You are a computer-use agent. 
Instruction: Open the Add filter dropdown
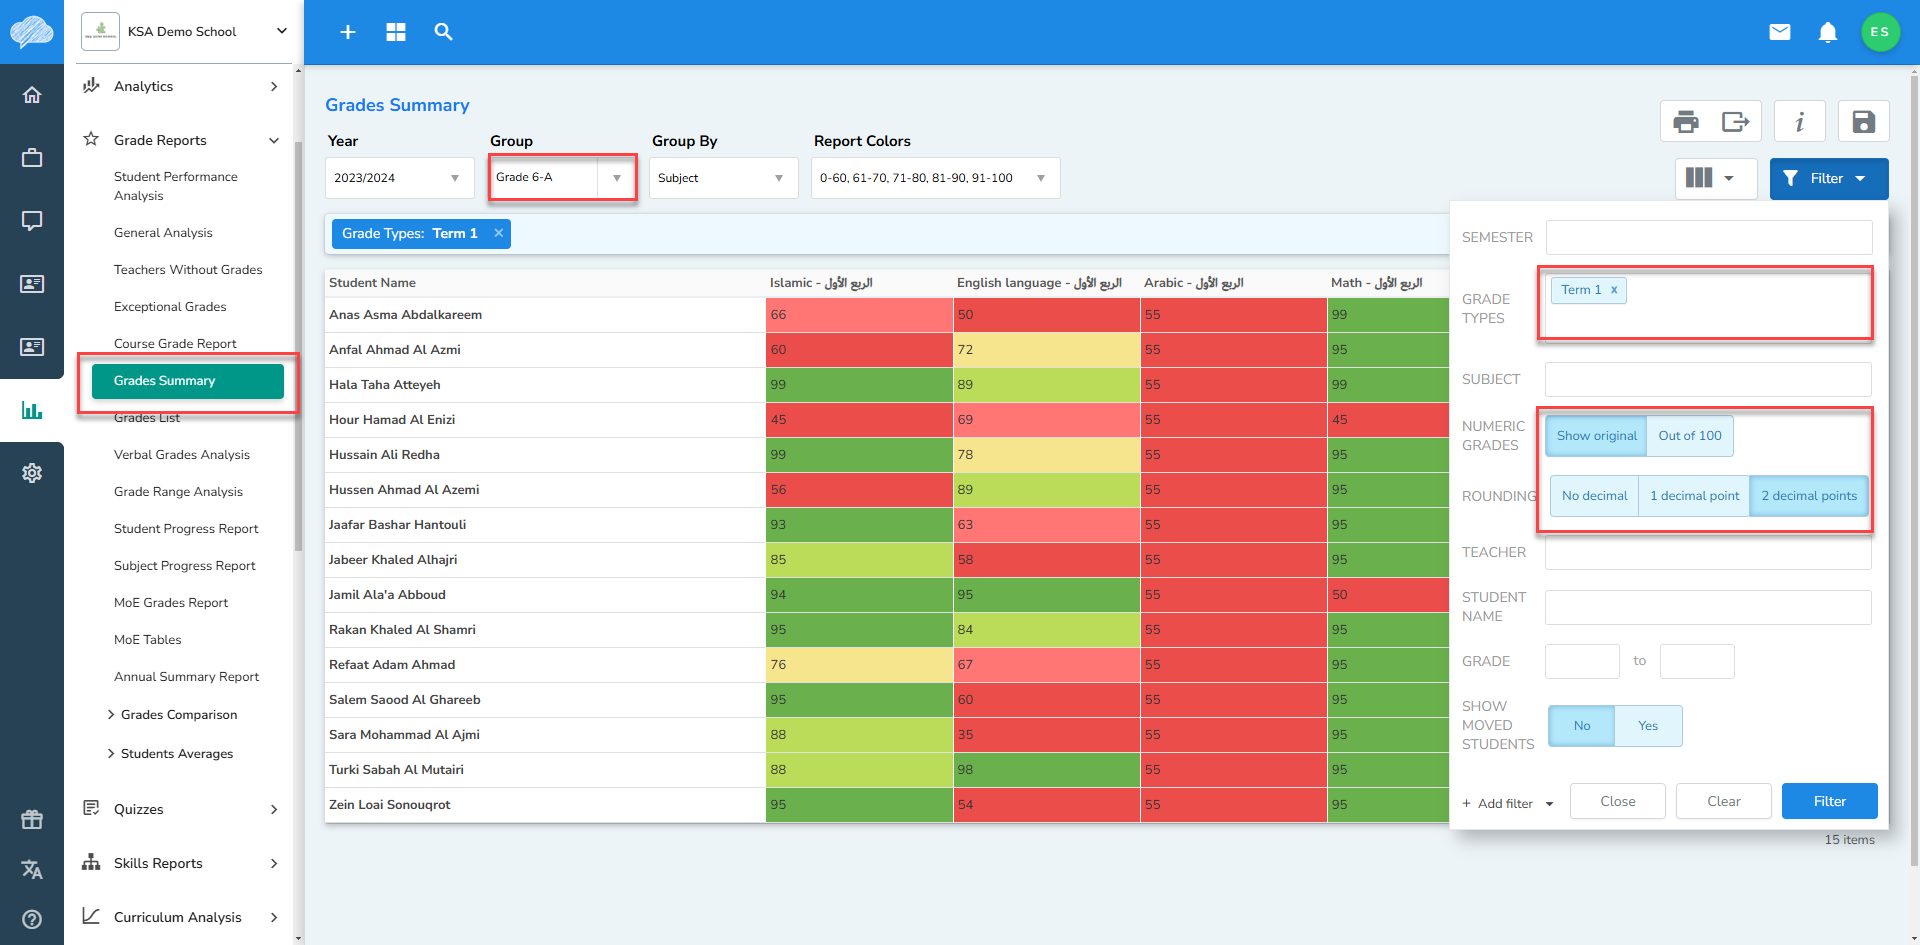click(1508, 803)
